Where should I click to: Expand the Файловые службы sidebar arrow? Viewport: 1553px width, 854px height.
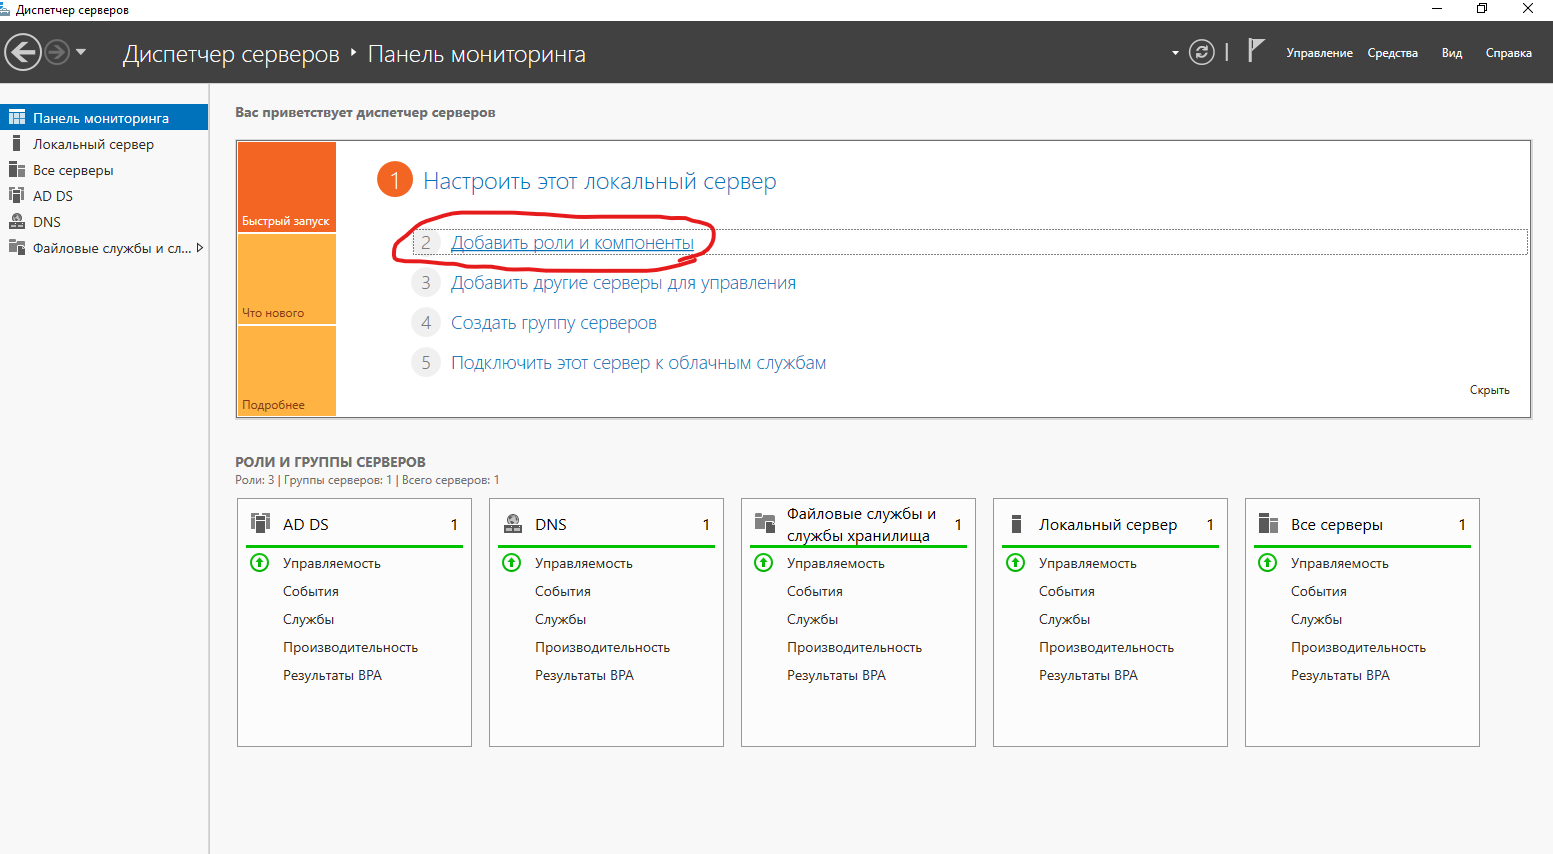tap(200, 248)
